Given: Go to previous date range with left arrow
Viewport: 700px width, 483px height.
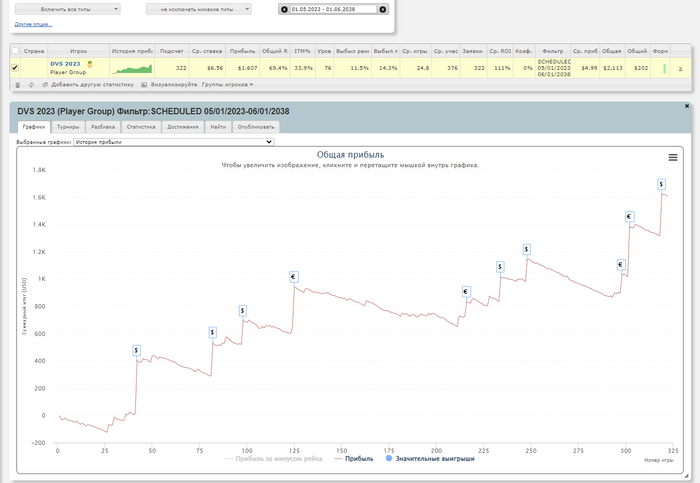Looking at the screenshot, I should coord(284,9).
